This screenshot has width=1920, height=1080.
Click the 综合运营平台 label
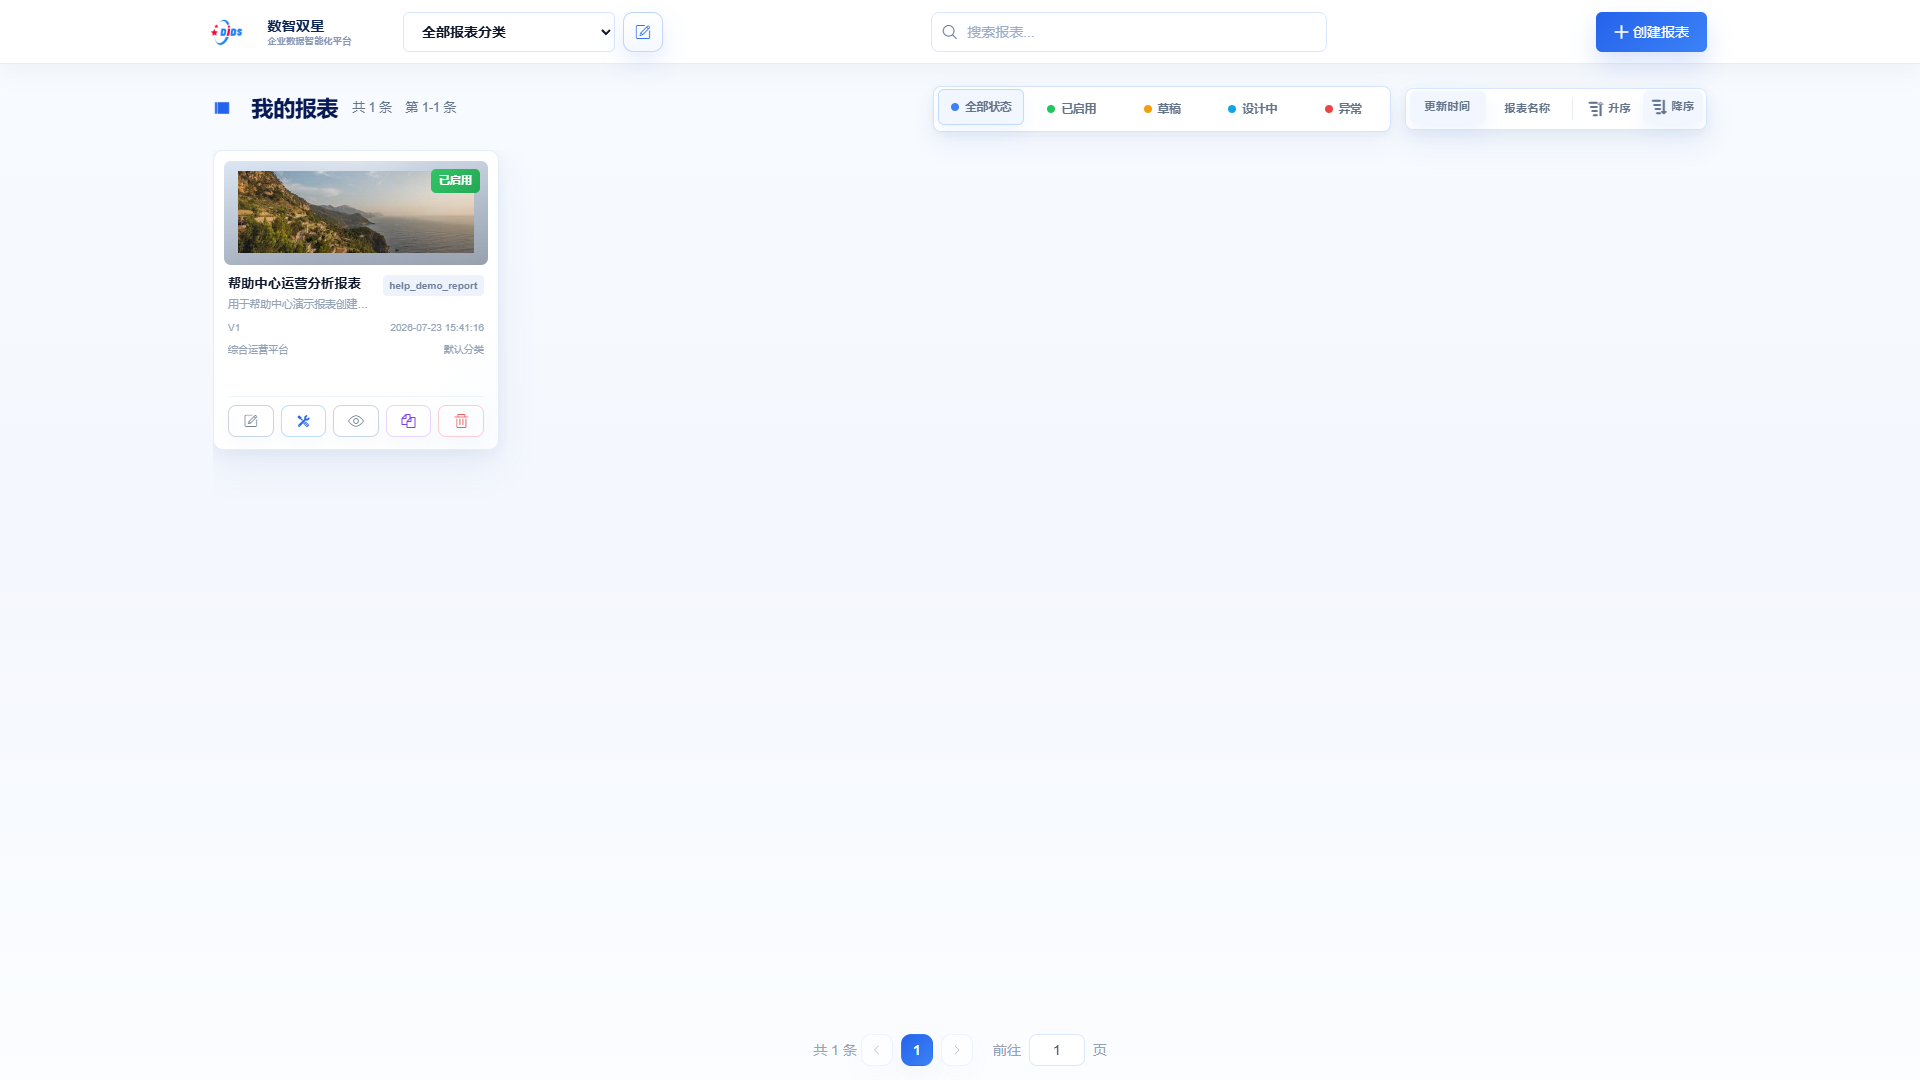click(258, 350)
